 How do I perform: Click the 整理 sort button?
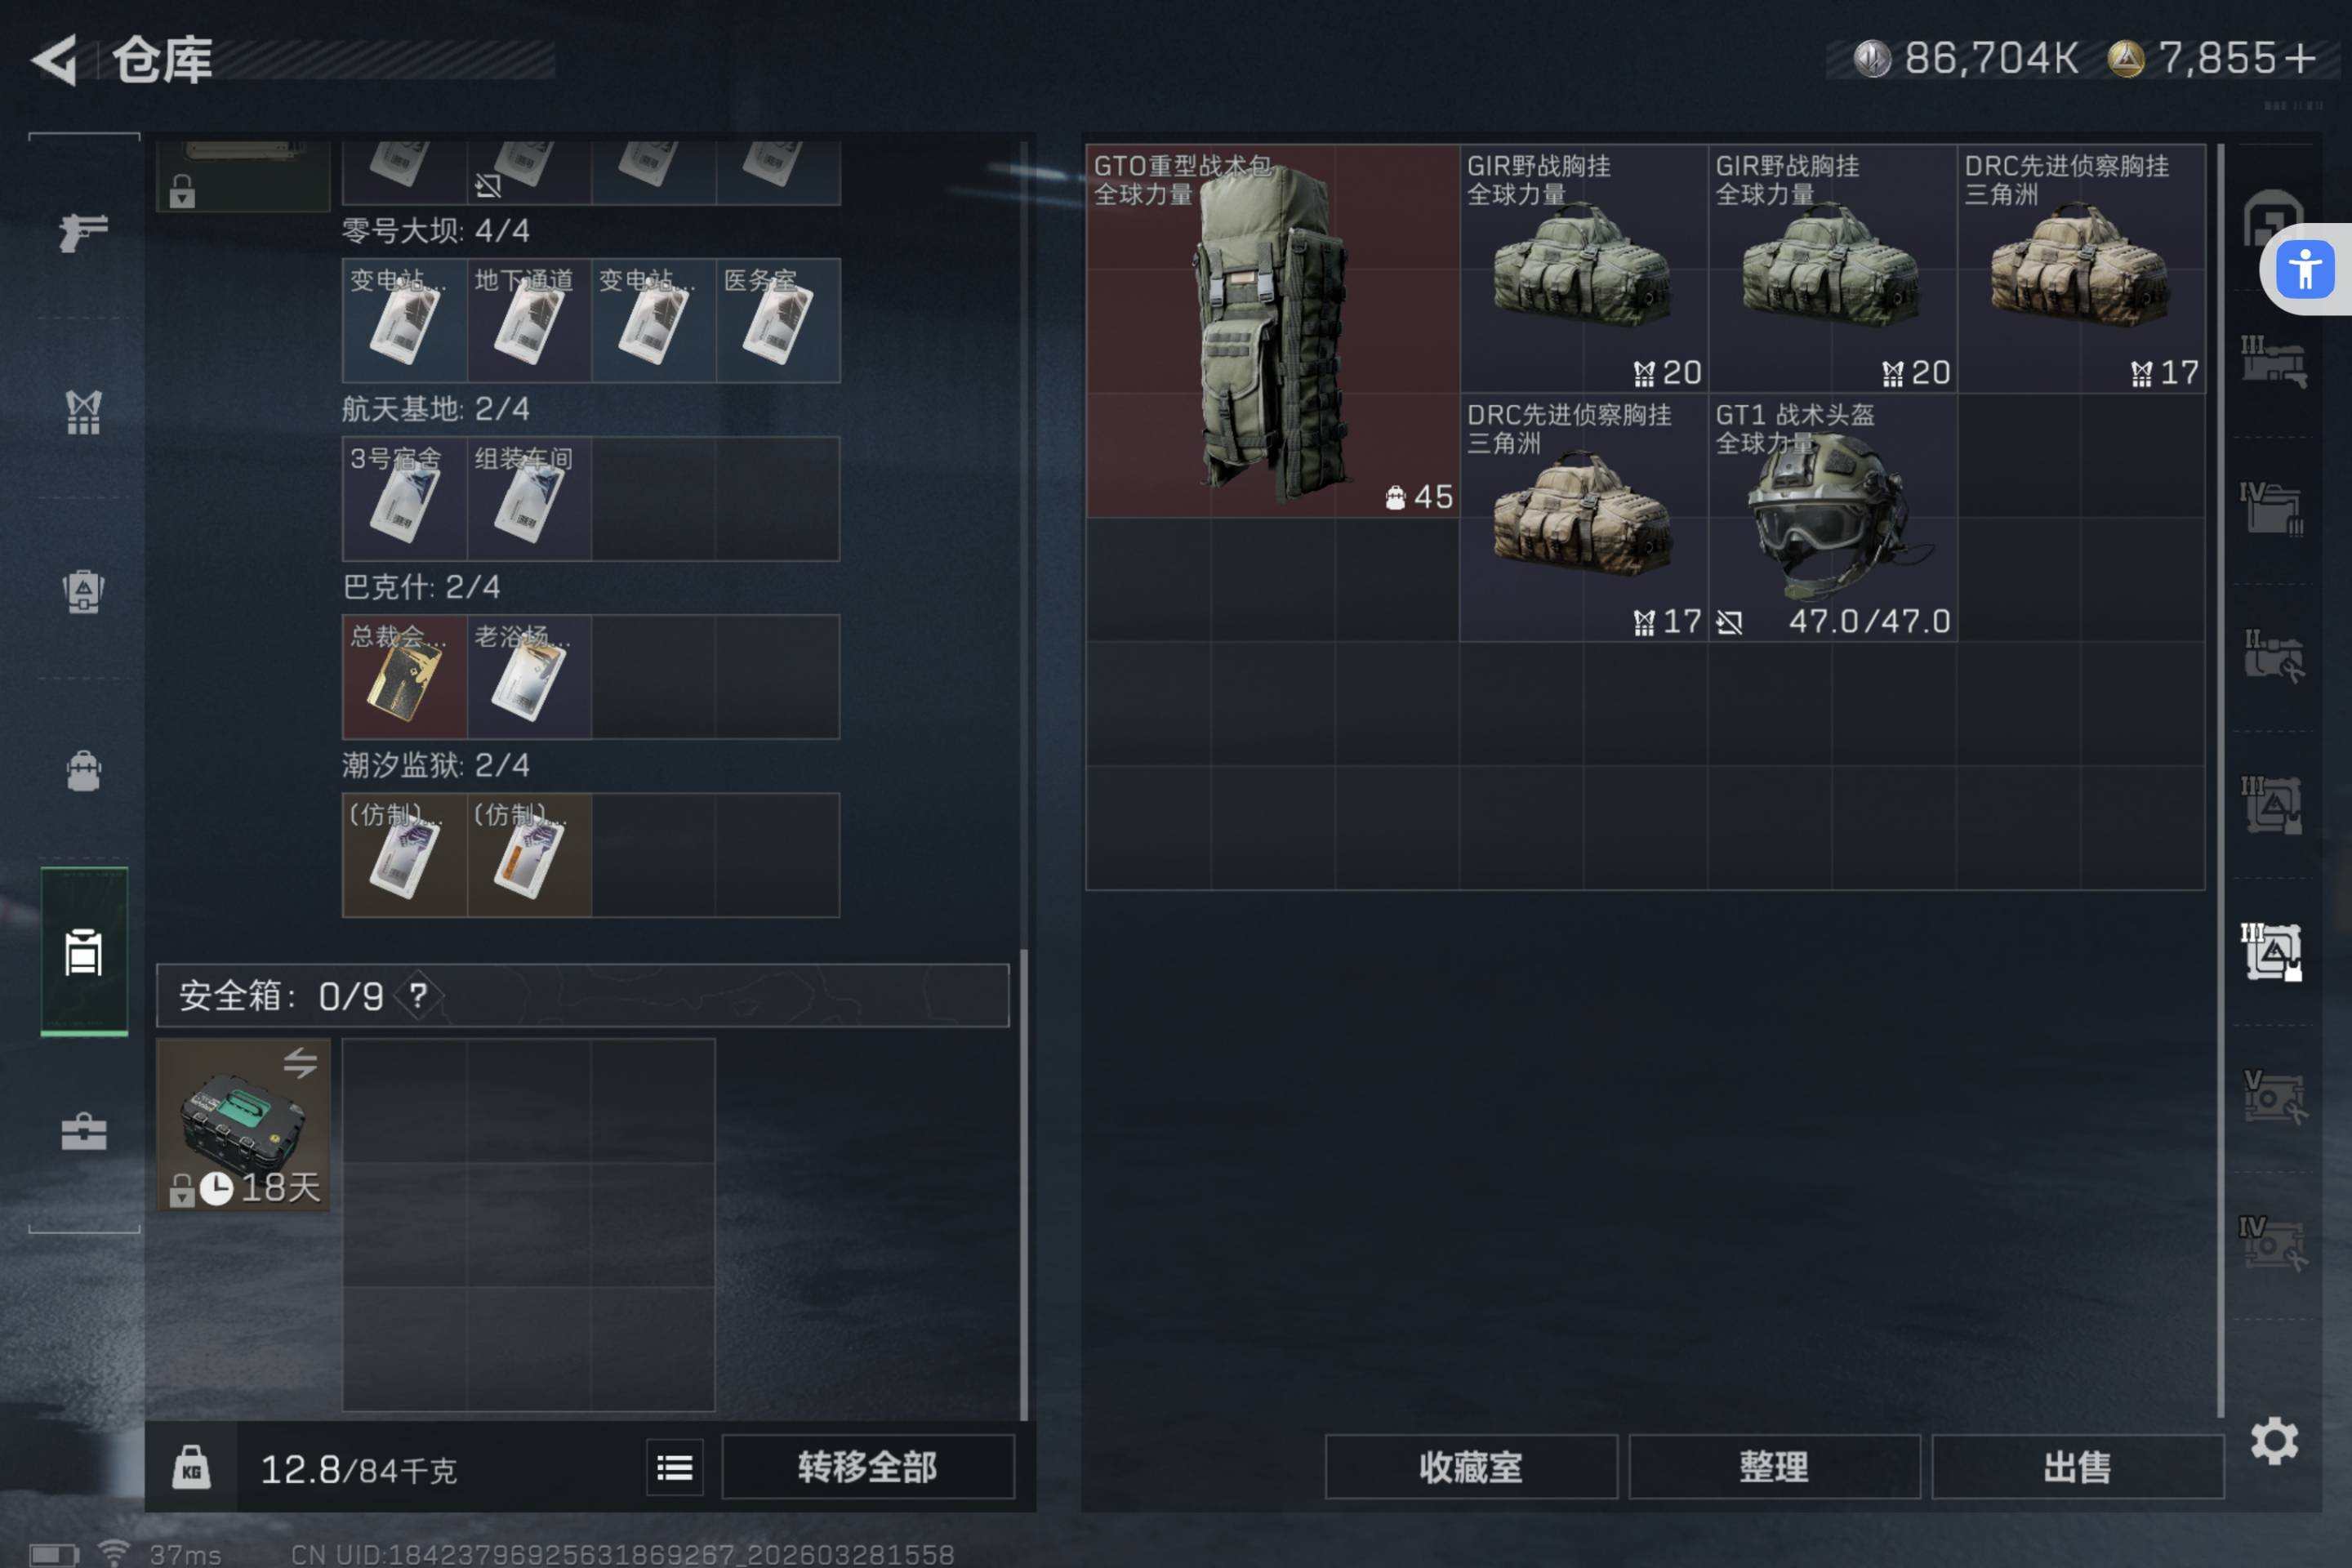(x=1774, y=1467)
